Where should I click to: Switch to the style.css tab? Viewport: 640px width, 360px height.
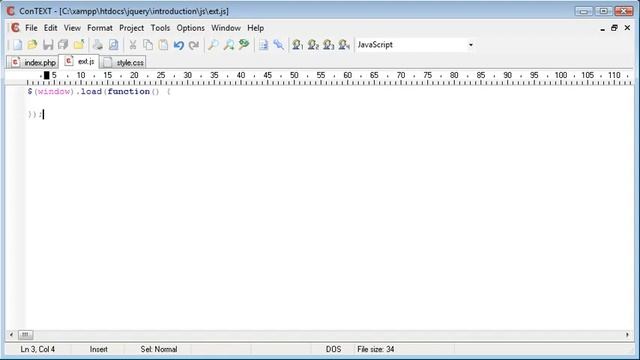click(124, 62)
